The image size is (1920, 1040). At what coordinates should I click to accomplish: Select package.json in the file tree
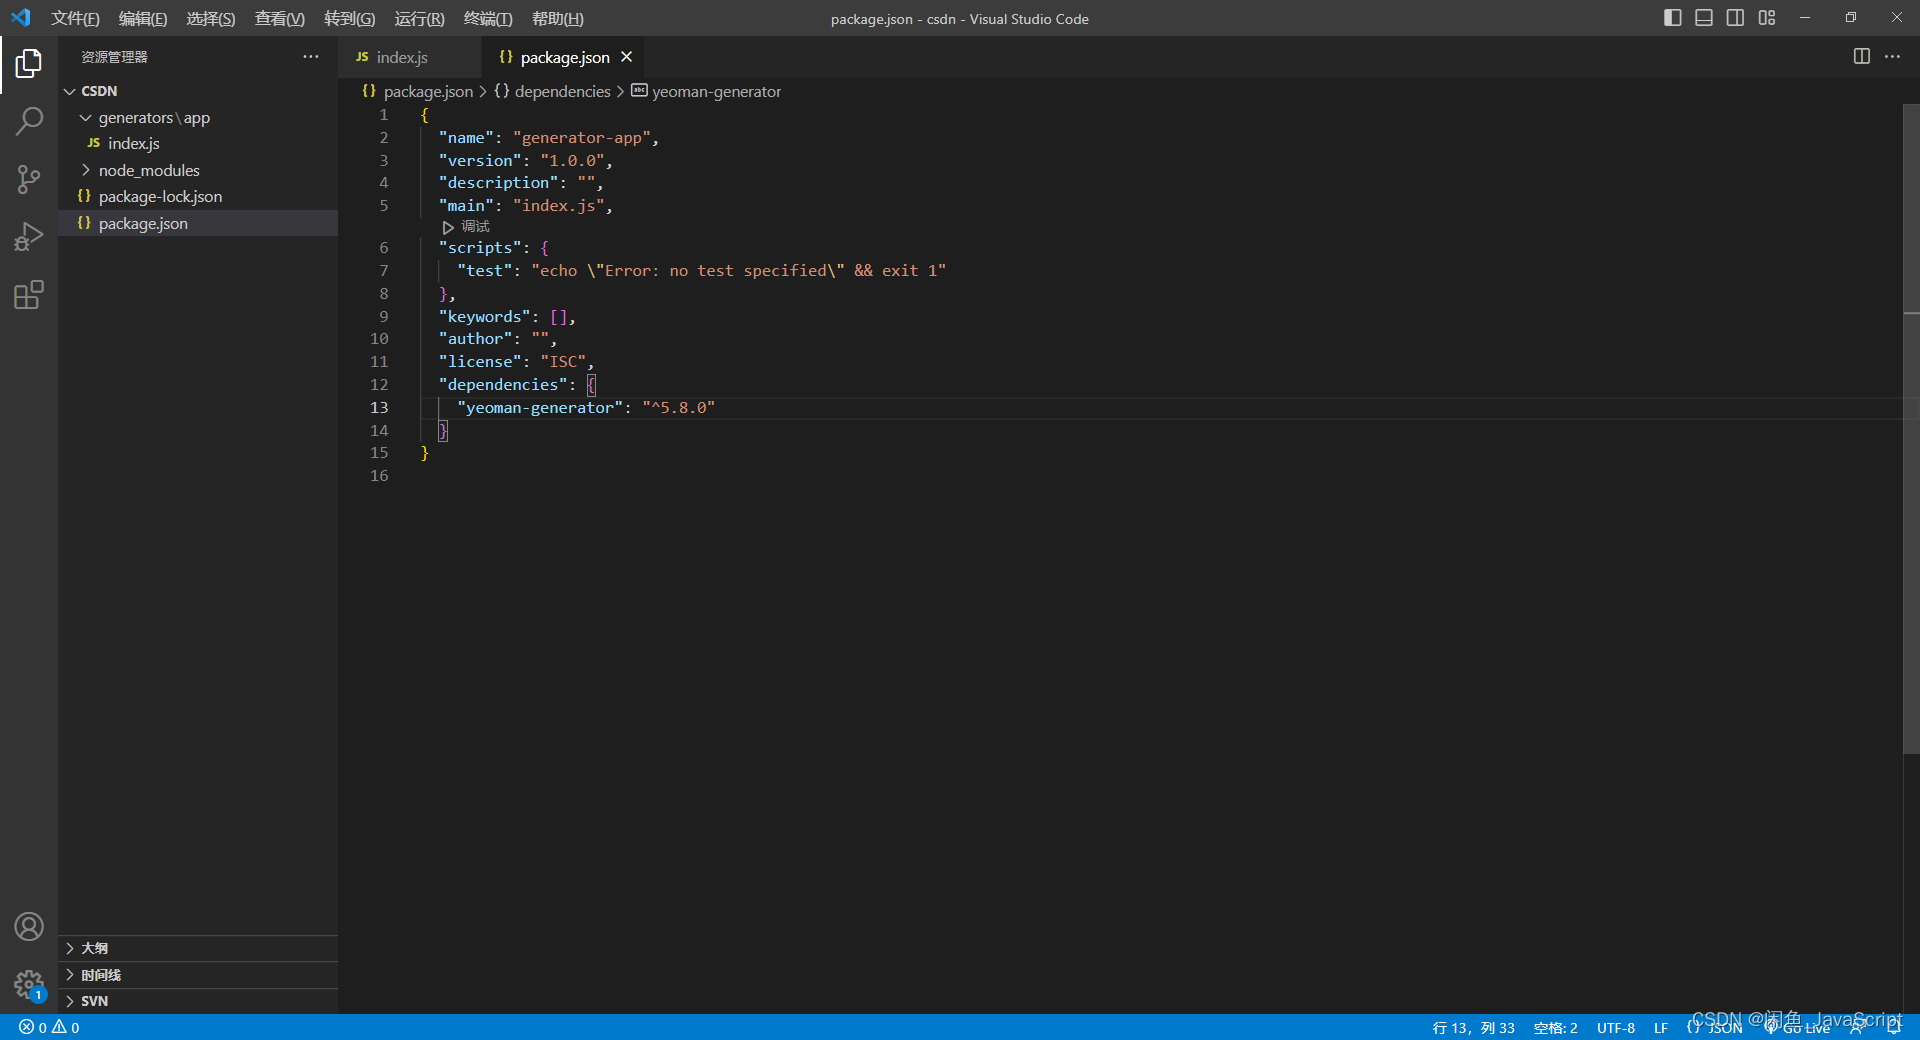(x=198, y=224)
